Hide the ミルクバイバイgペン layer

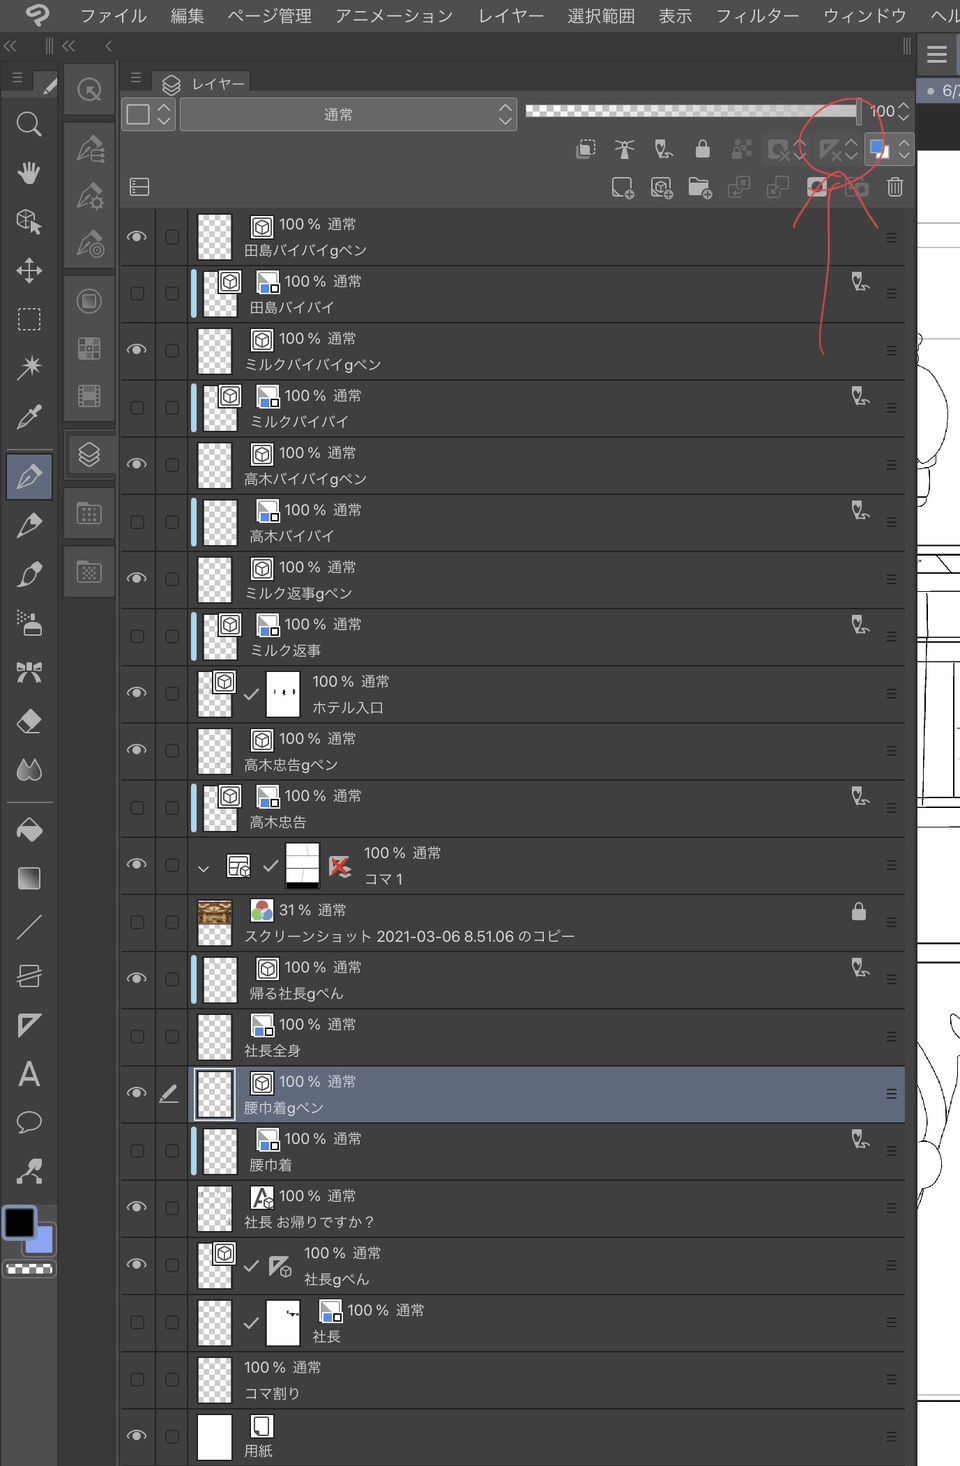[x=137, y=351]
